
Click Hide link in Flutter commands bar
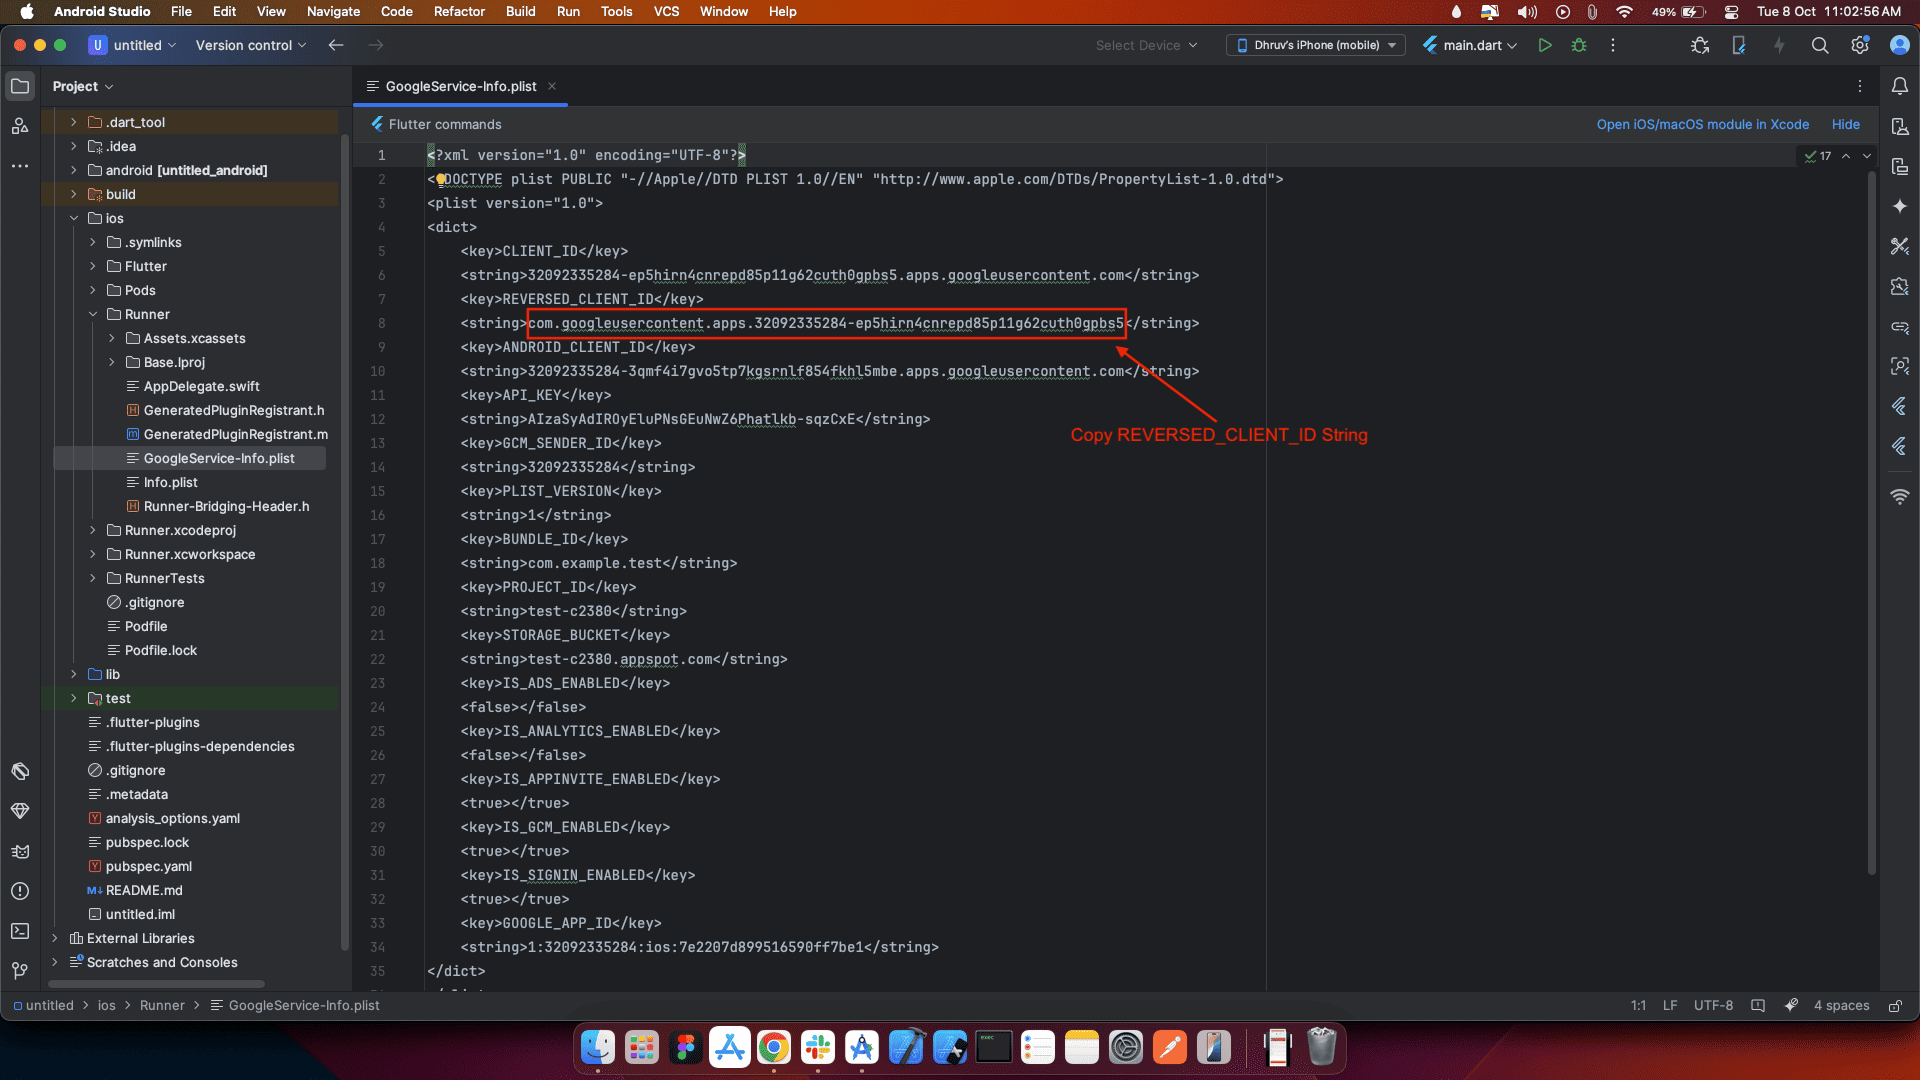(x=1845, y=124)
